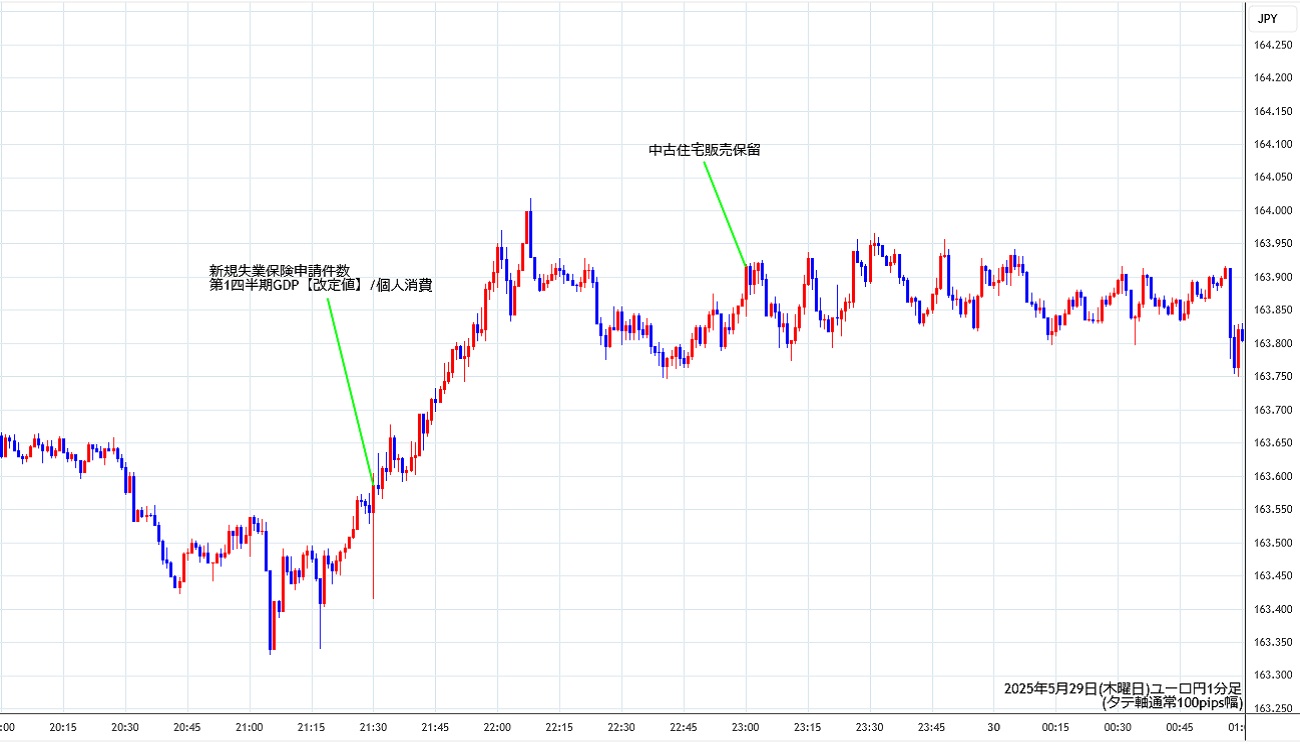Select the 22:45 time axis label
Screen dimensions: 1300x745
pos(683,727)
